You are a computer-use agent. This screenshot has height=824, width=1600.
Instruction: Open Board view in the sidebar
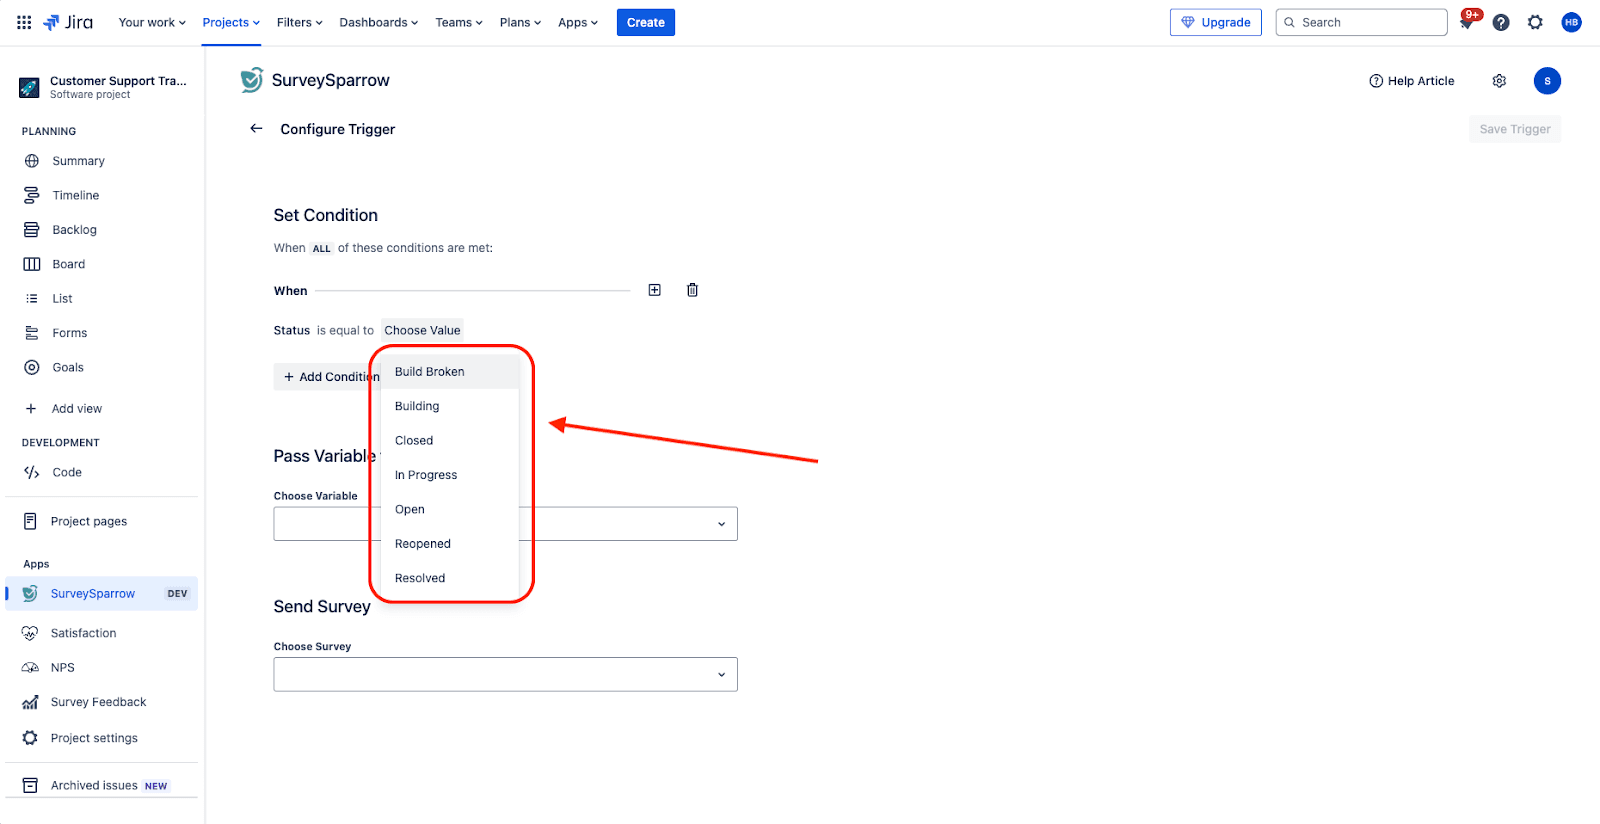pyautogui.click(x=68, y=264)
